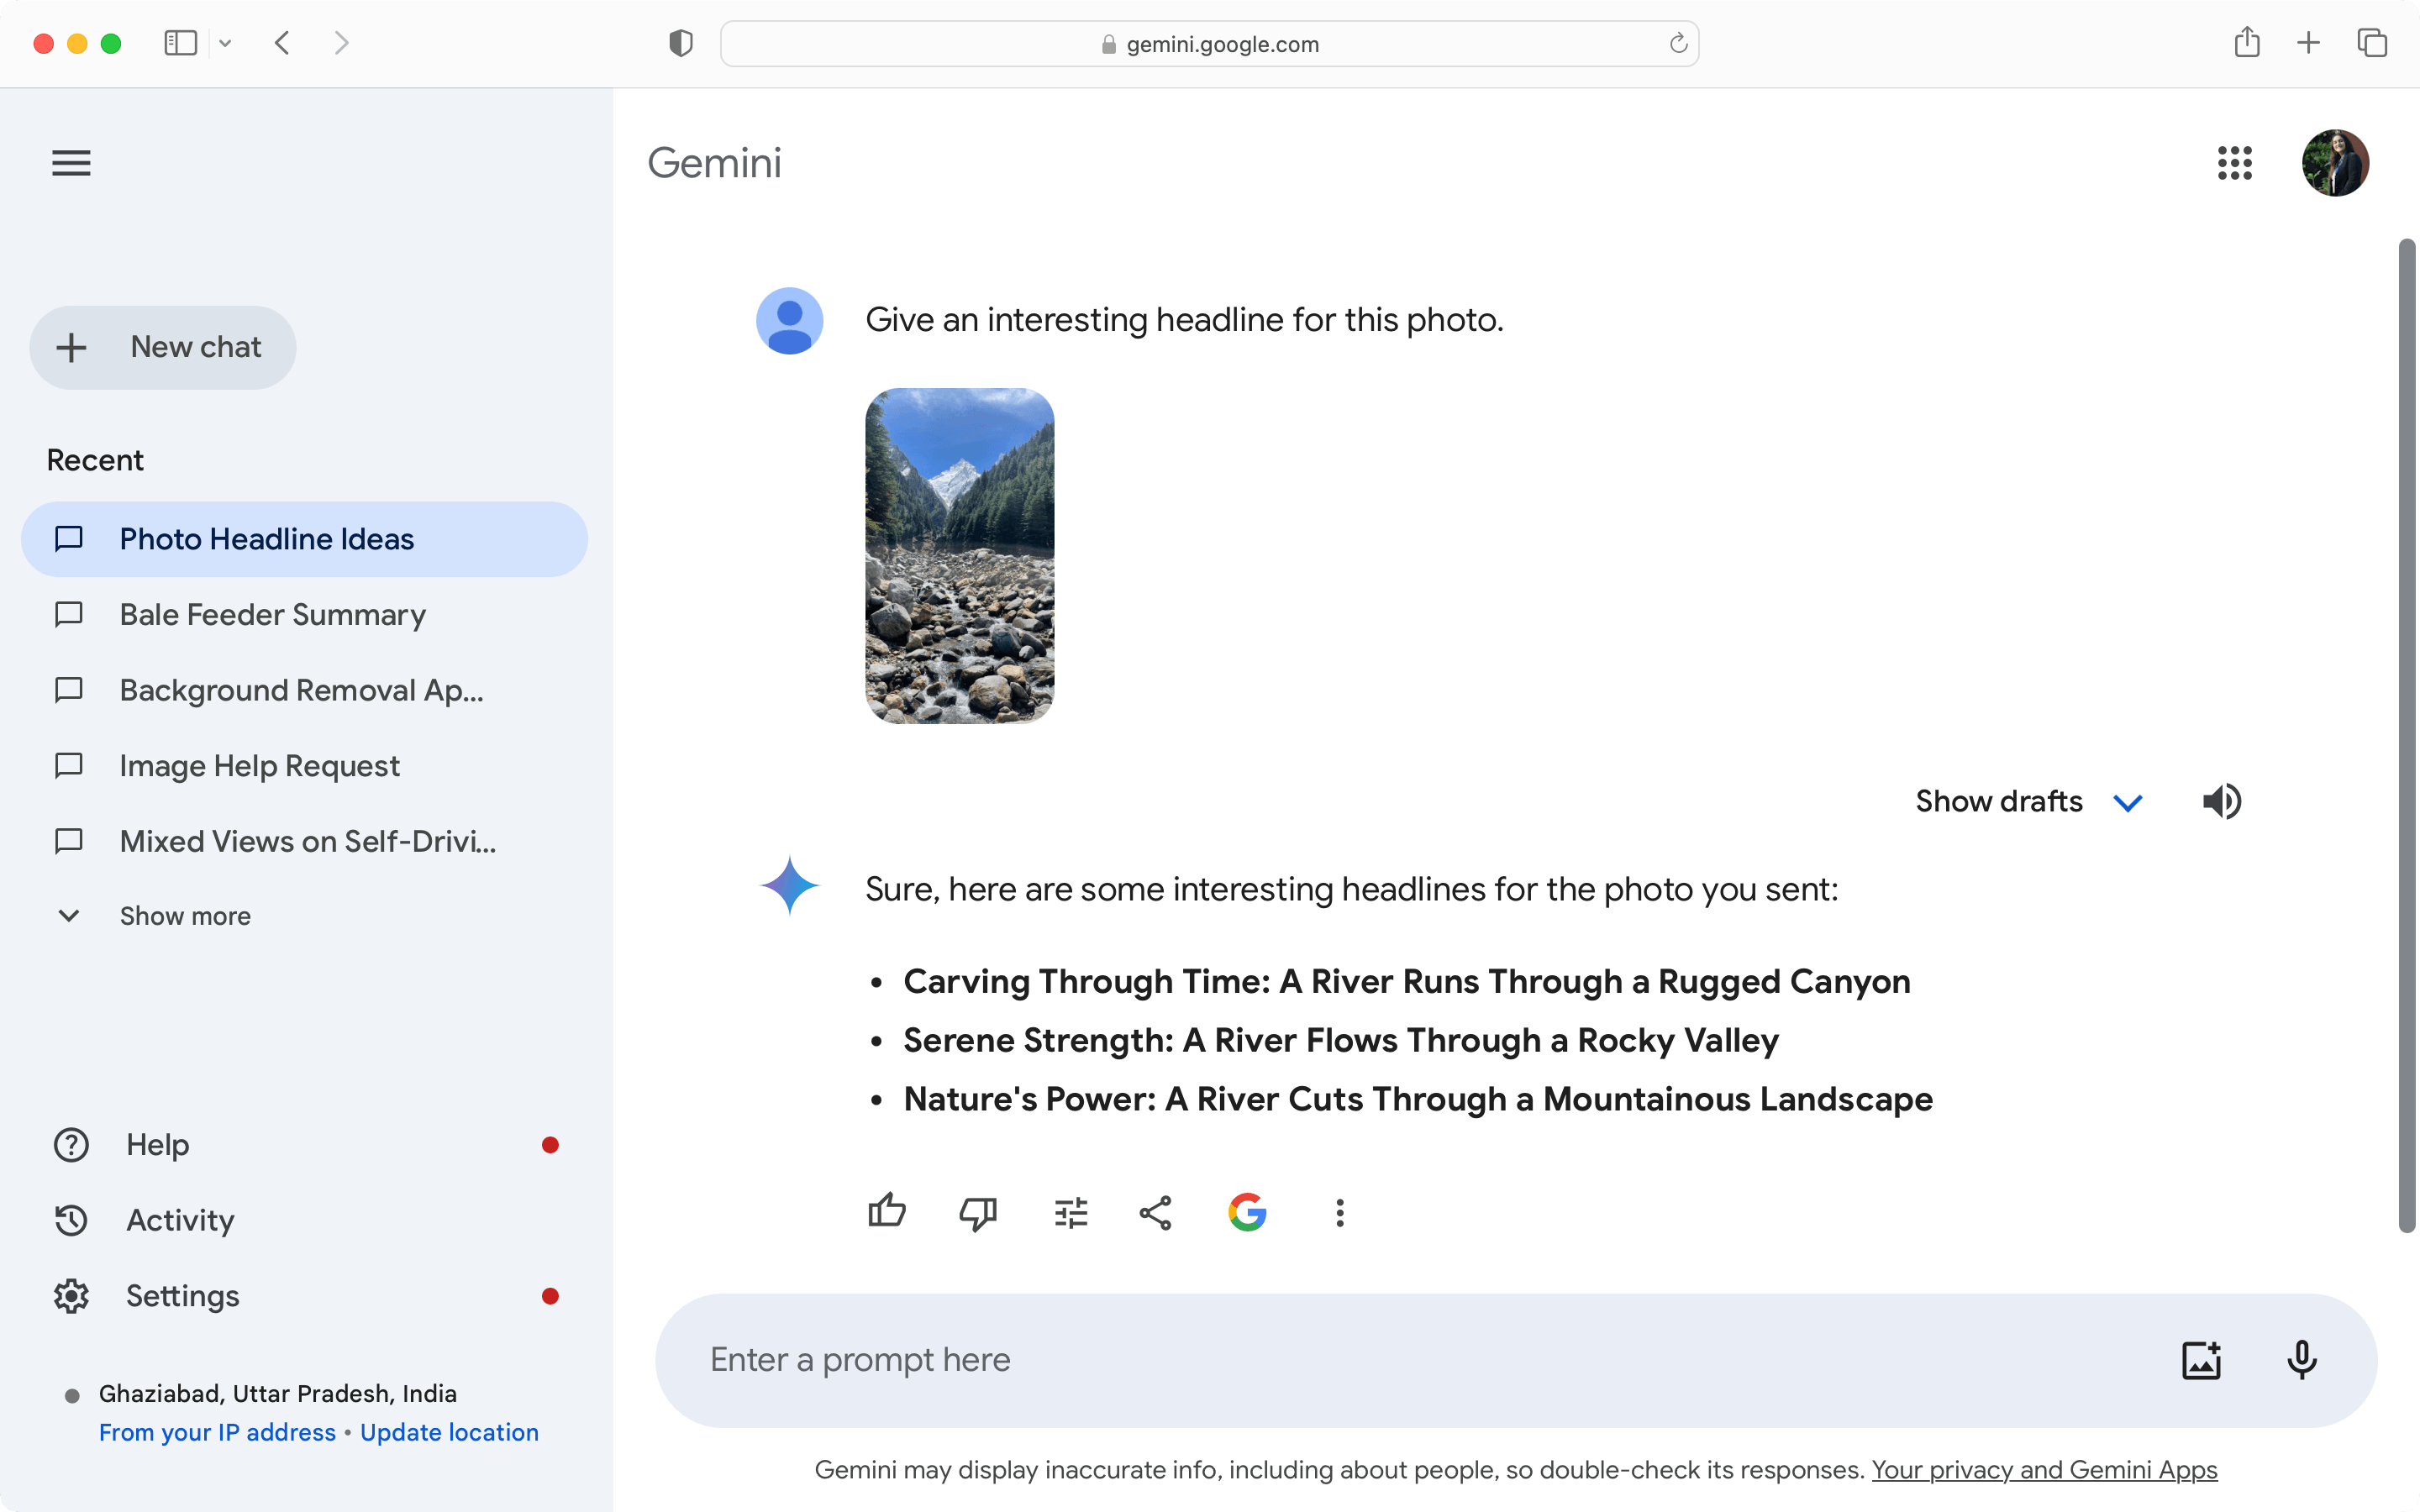The height and width of the screenshot is (1512, 2420).
Task: Open Background Removal chat
Action: pyautogui.click(x=304, y=690)
